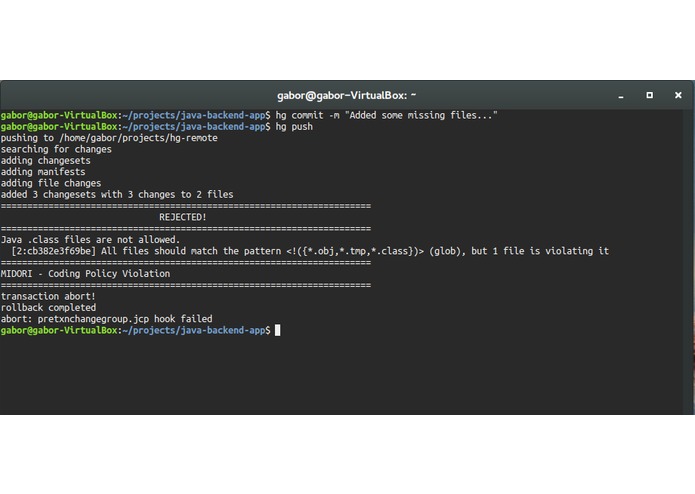Image resolution: width=695 pixels, height=494 pixels.
Task: Click the 'transaction abort!' line
Action: coord(48,296)
